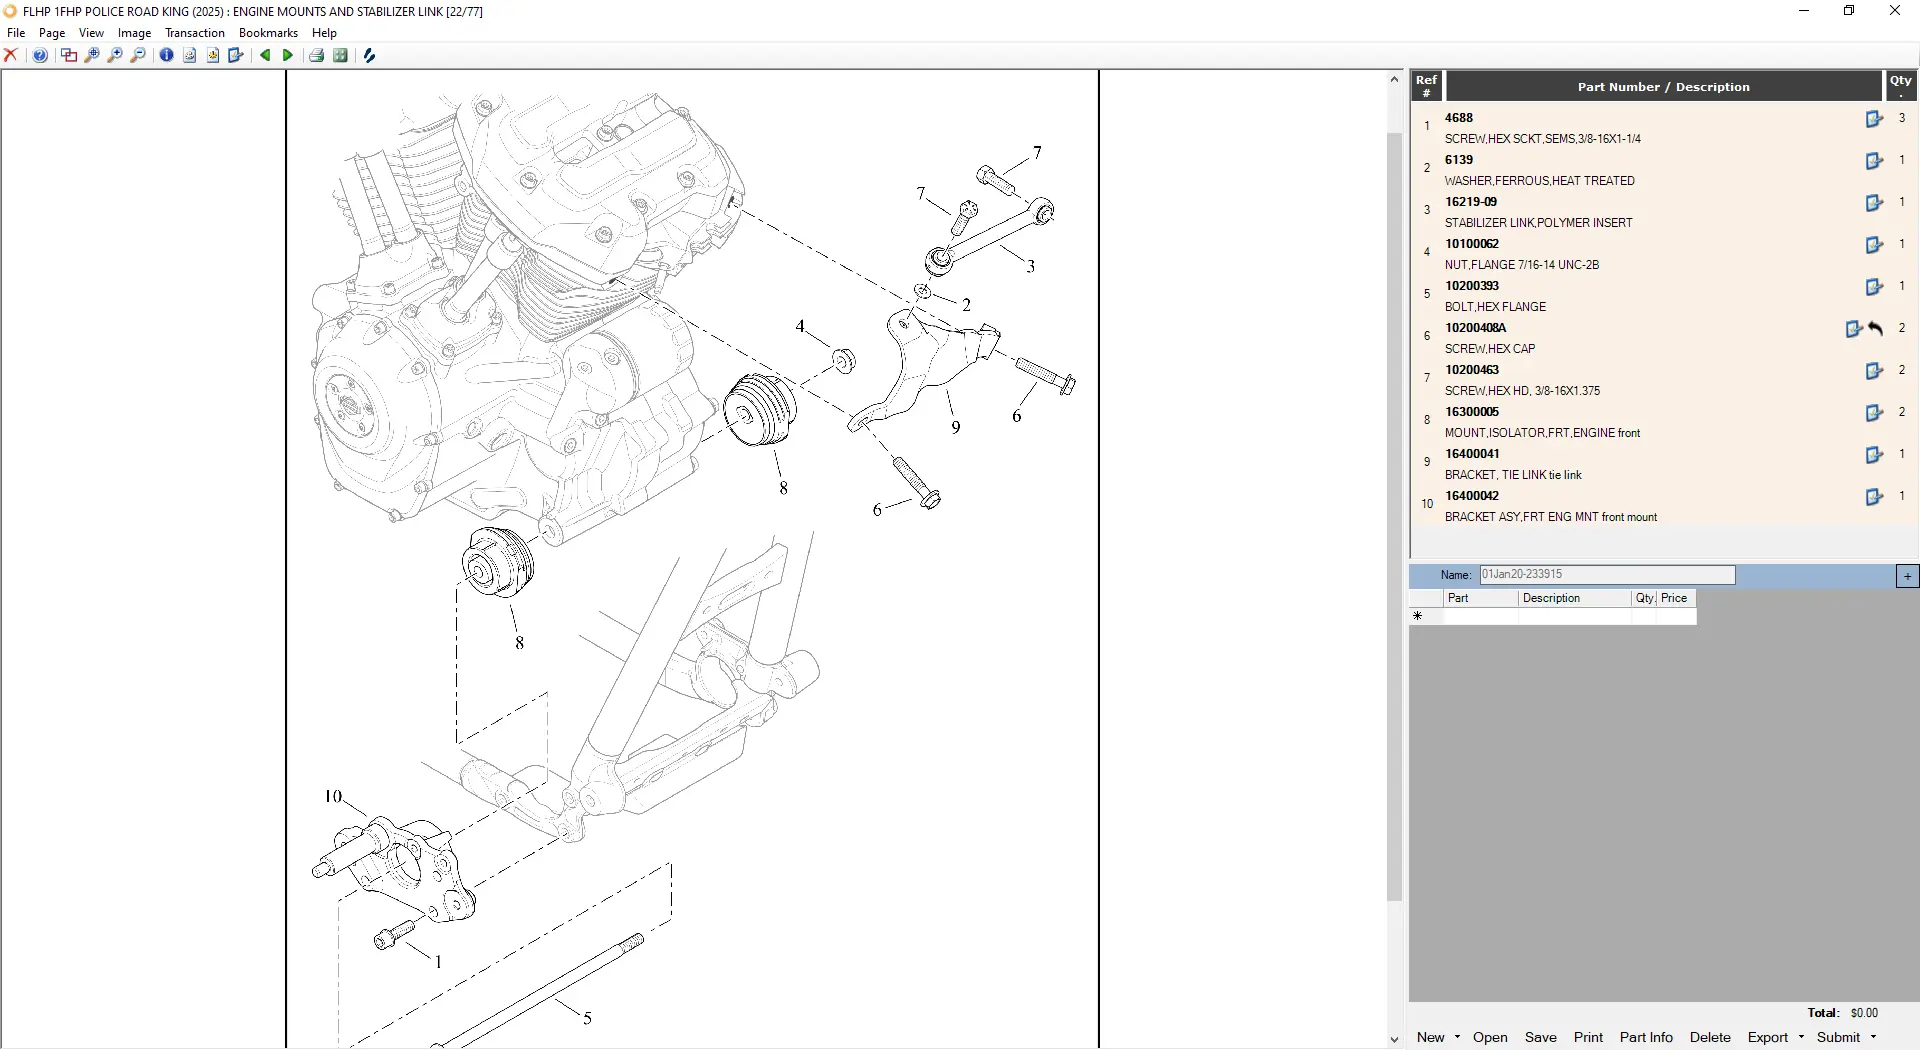Open the File menu
Screen dimensions: 1920x1050
click(x=16, y=33)
